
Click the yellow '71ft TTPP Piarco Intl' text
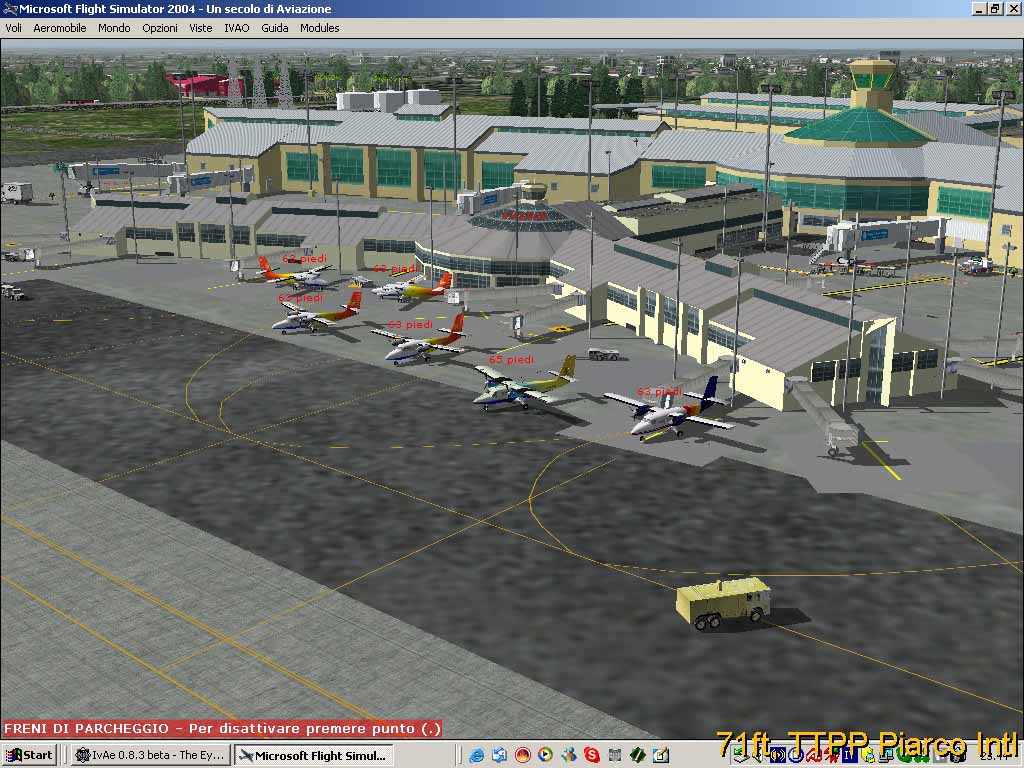(x=867, y=744)
